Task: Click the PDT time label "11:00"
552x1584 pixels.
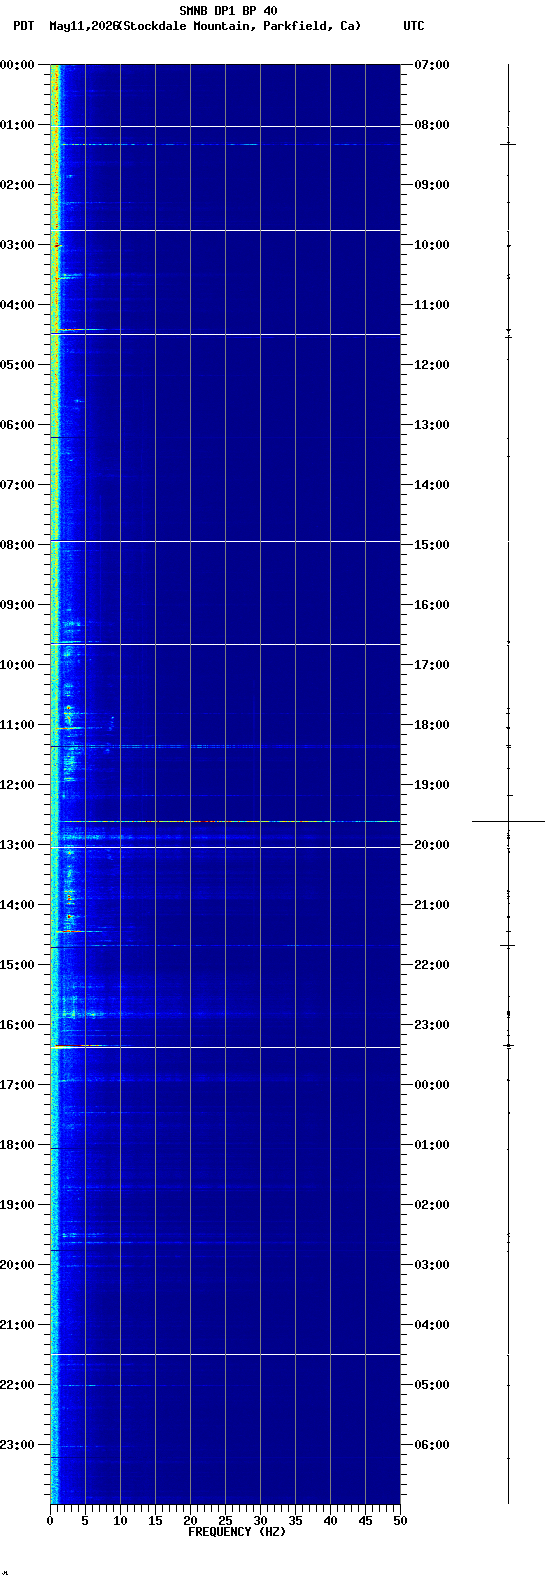Action: point(18,725)
